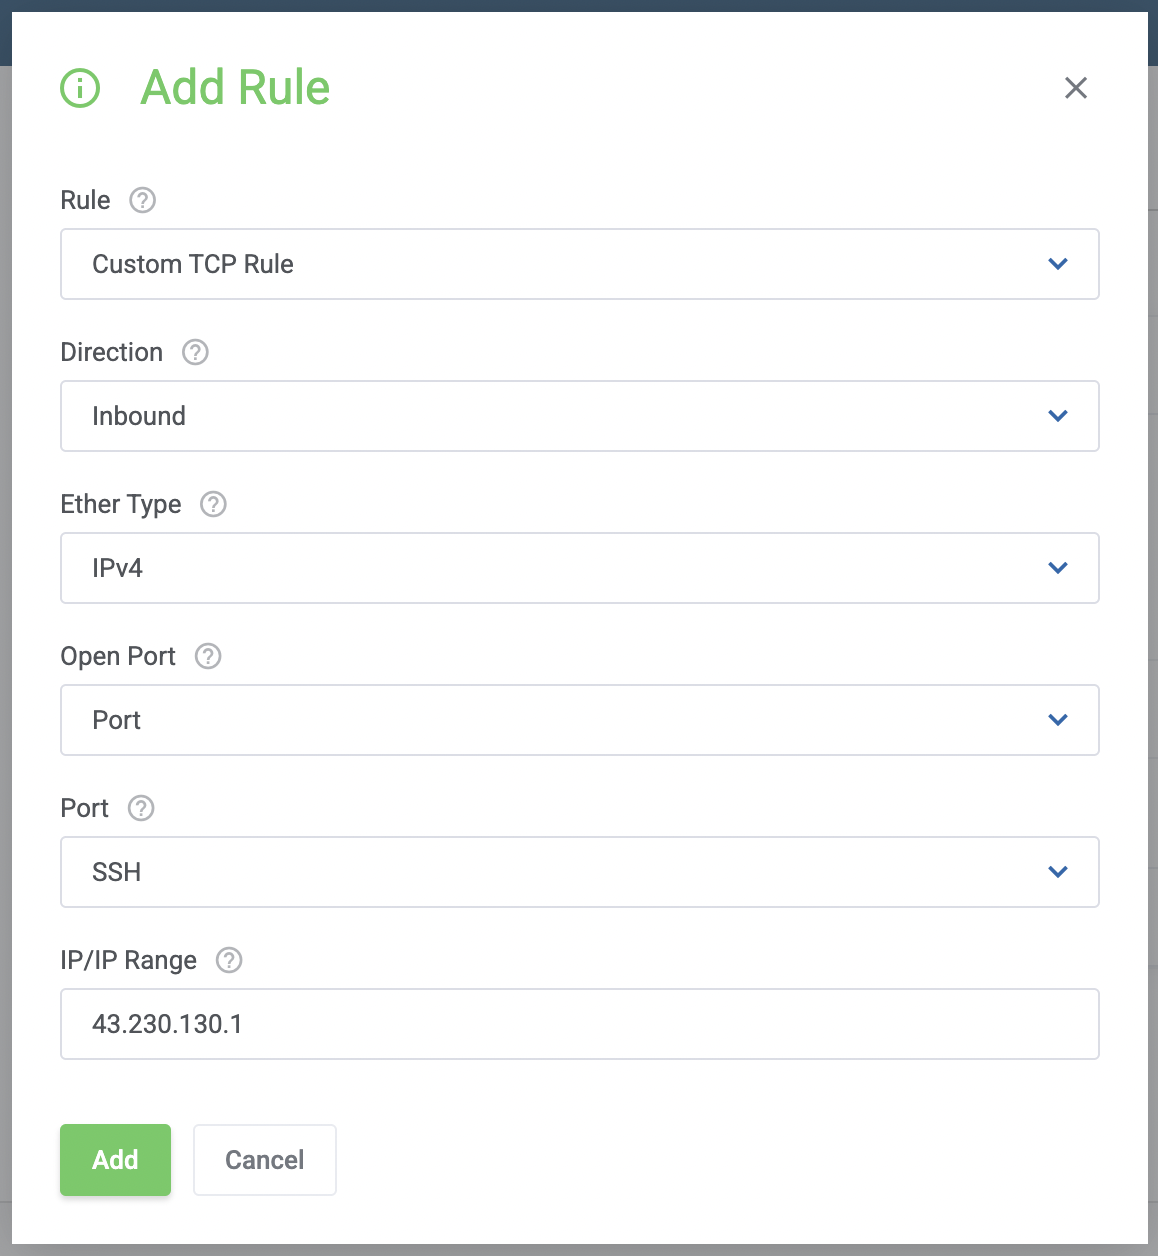The width and height of the screenshot is (1158, 1256).
Task: Open the SSH port dropdown
Action: pyautogui.click(x=580, y=872)
